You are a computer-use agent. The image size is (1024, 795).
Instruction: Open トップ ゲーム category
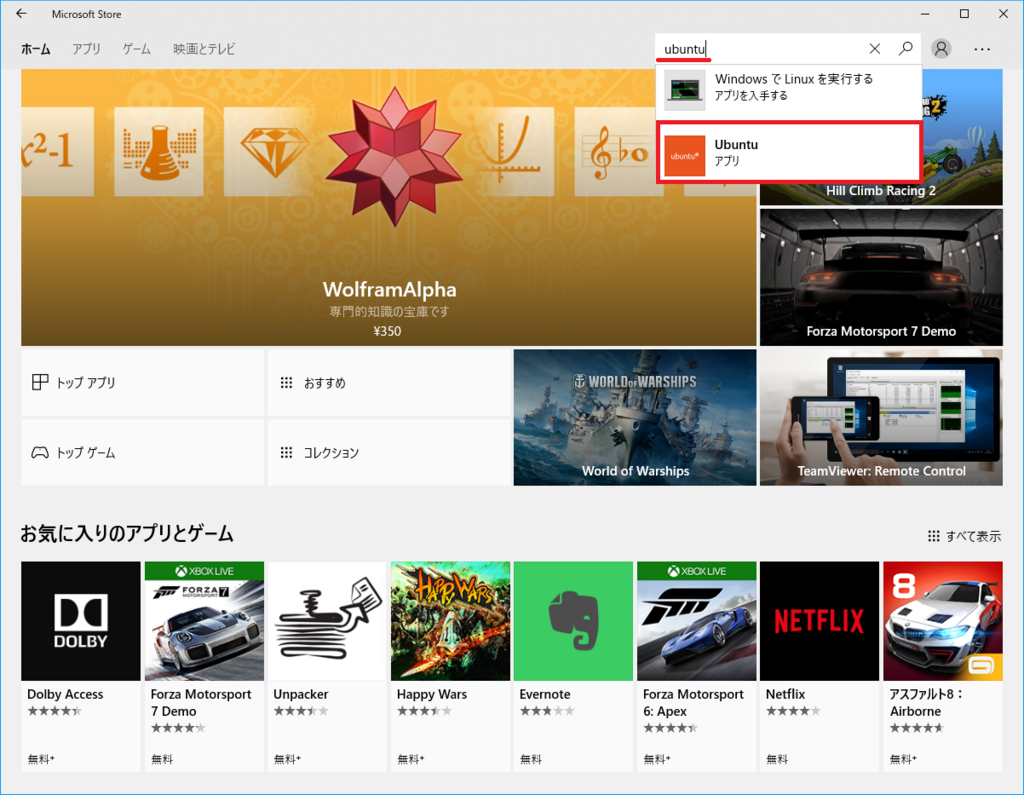142,452
